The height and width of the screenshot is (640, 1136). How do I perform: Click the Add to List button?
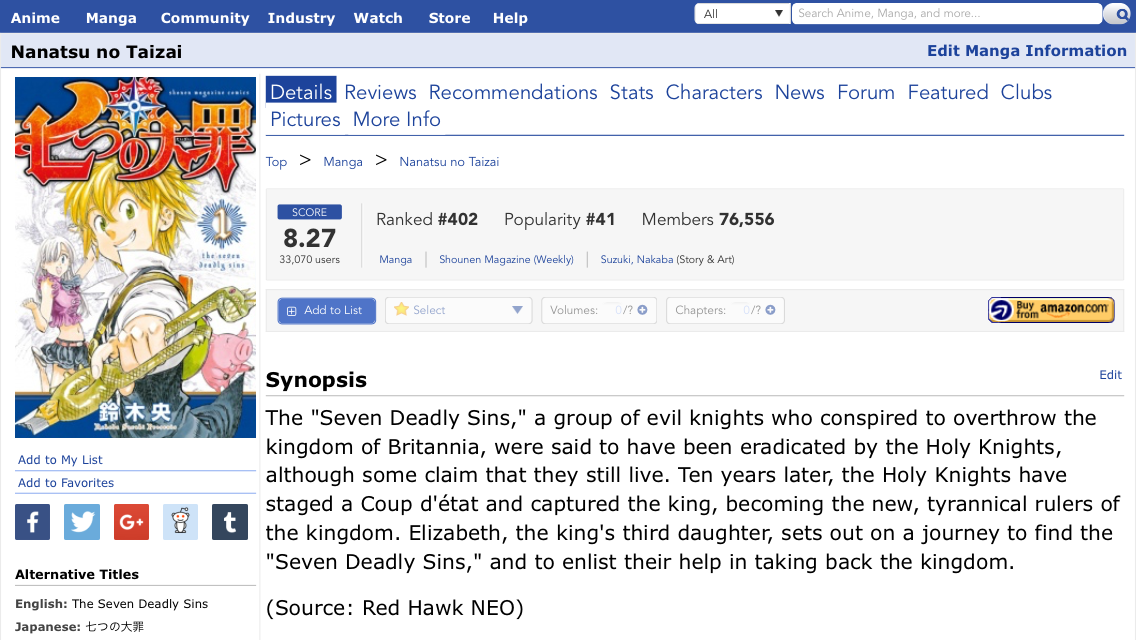(x=327, y=310)
